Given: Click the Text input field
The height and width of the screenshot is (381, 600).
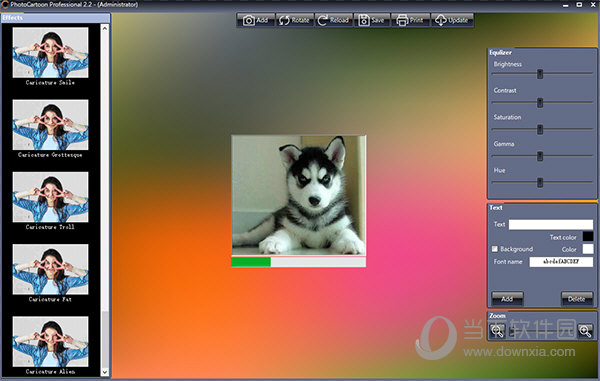Looking at the screenshot, I should click(551, 225).
